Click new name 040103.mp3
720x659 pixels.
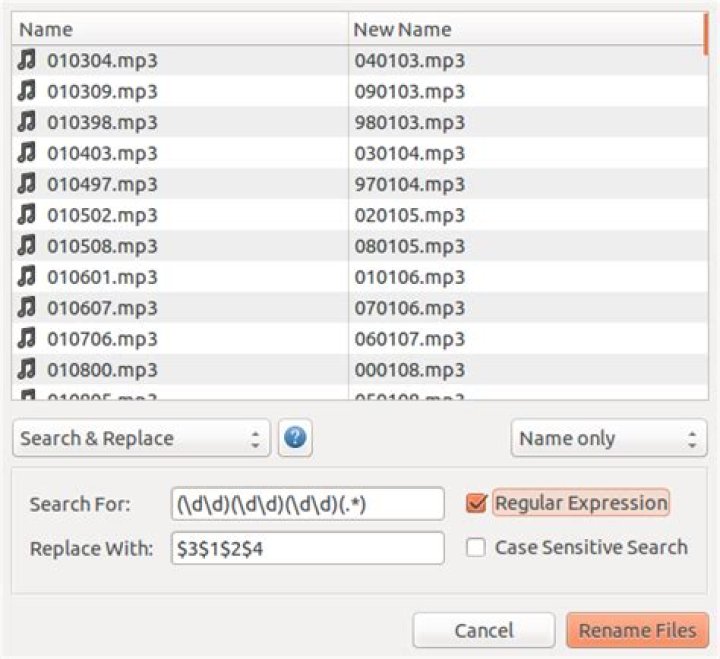point(410,61)
